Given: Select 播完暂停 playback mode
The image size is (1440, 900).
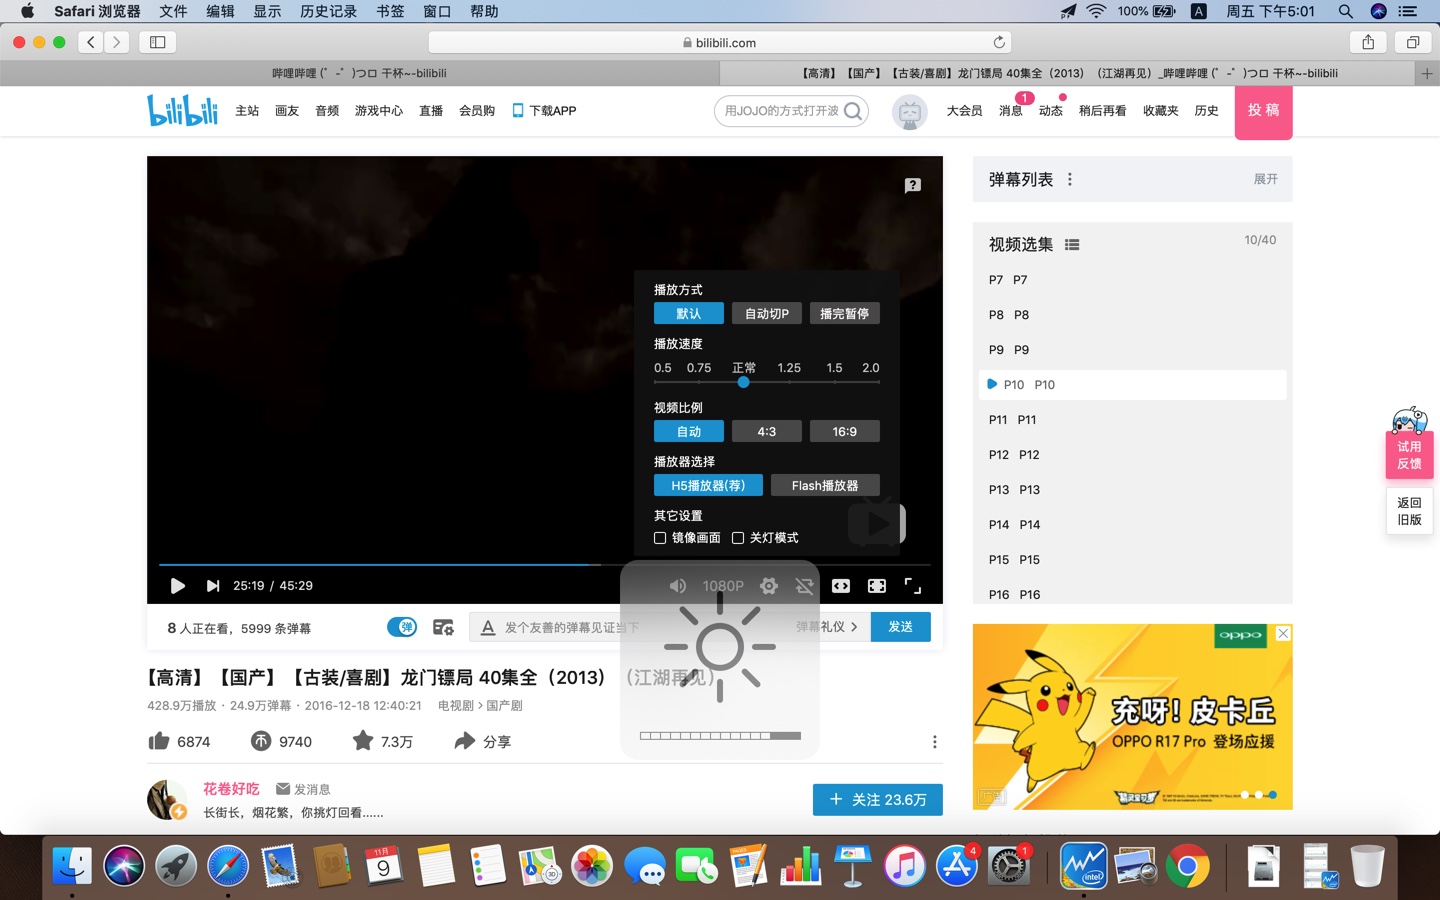Looking at the screenshot, I should pos(845,314).
